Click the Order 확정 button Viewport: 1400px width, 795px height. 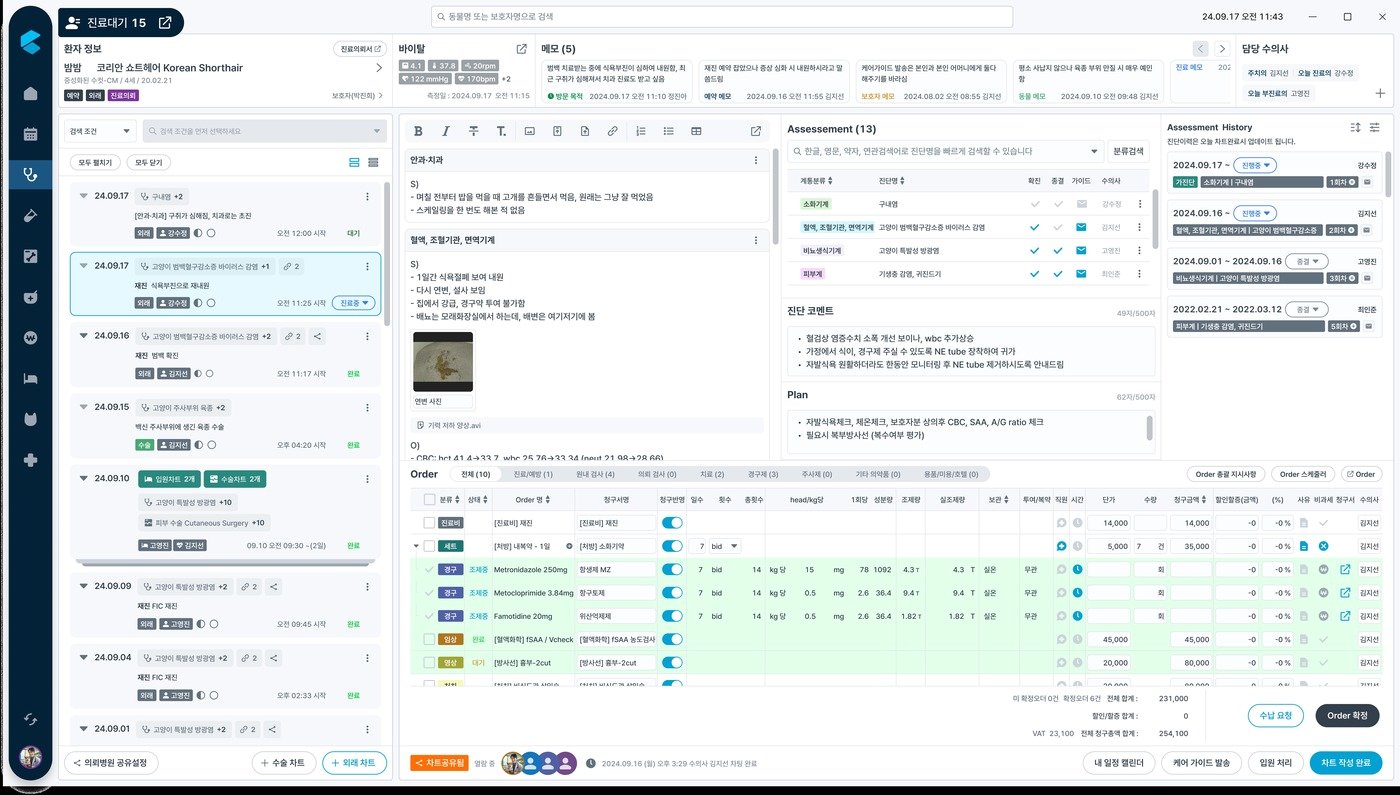(1346, 715)
